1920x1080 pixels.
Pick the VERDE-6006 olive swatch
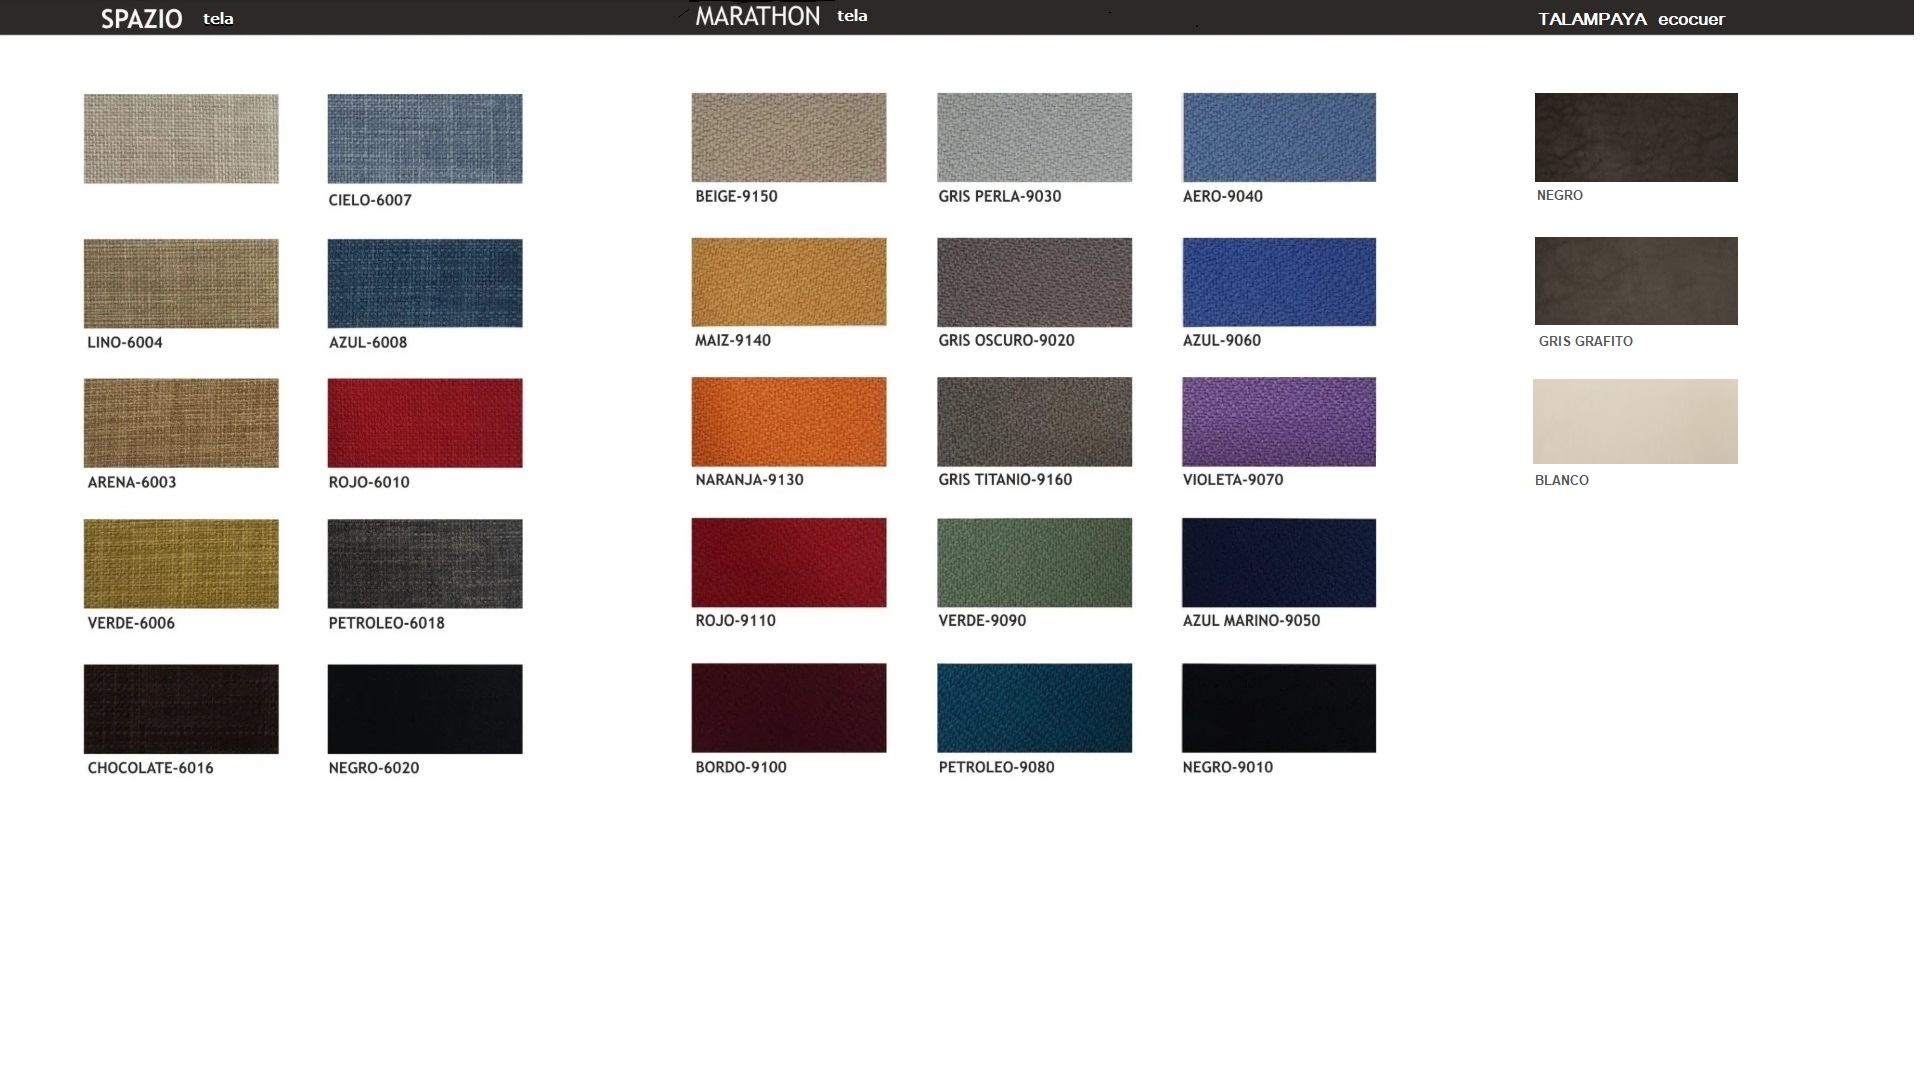point(181,563)
